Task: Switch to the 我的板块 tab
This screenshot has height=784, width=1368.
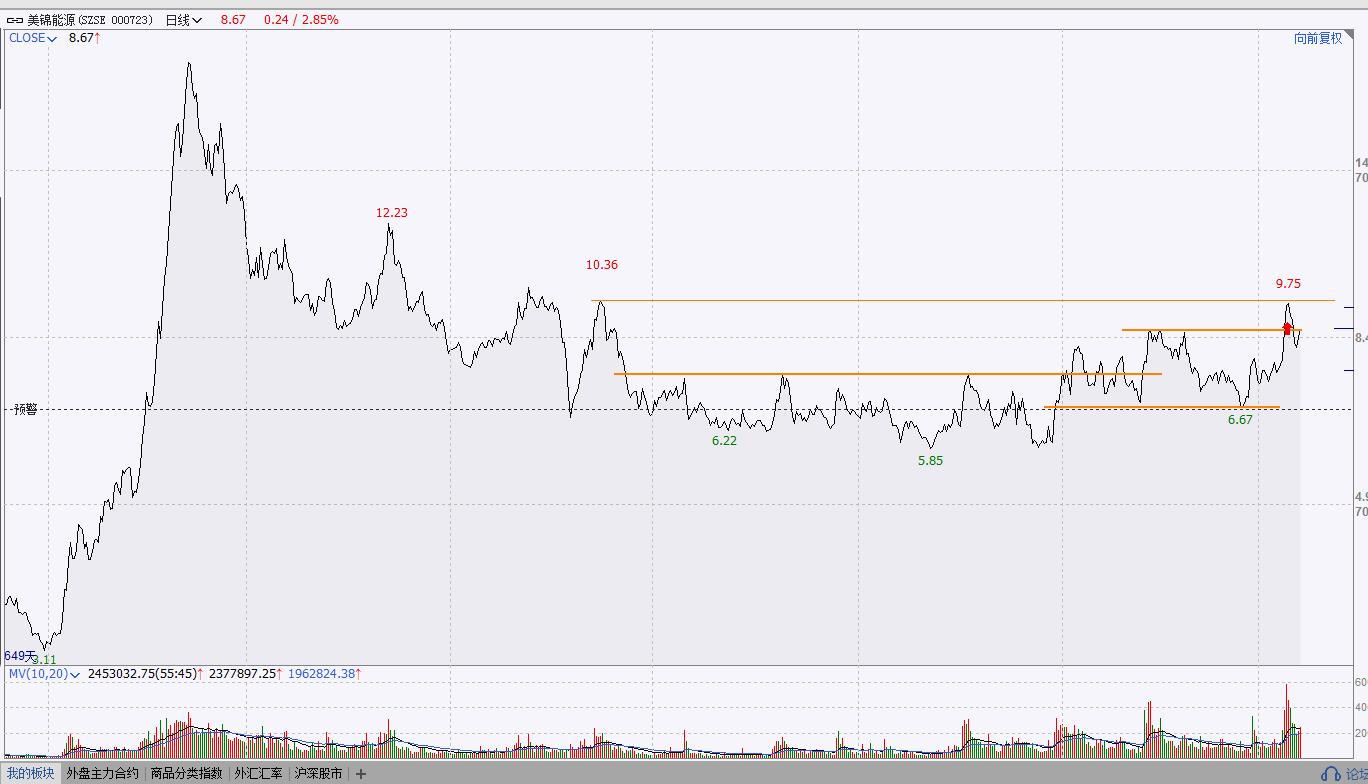Action: click(x=31, y=774)
